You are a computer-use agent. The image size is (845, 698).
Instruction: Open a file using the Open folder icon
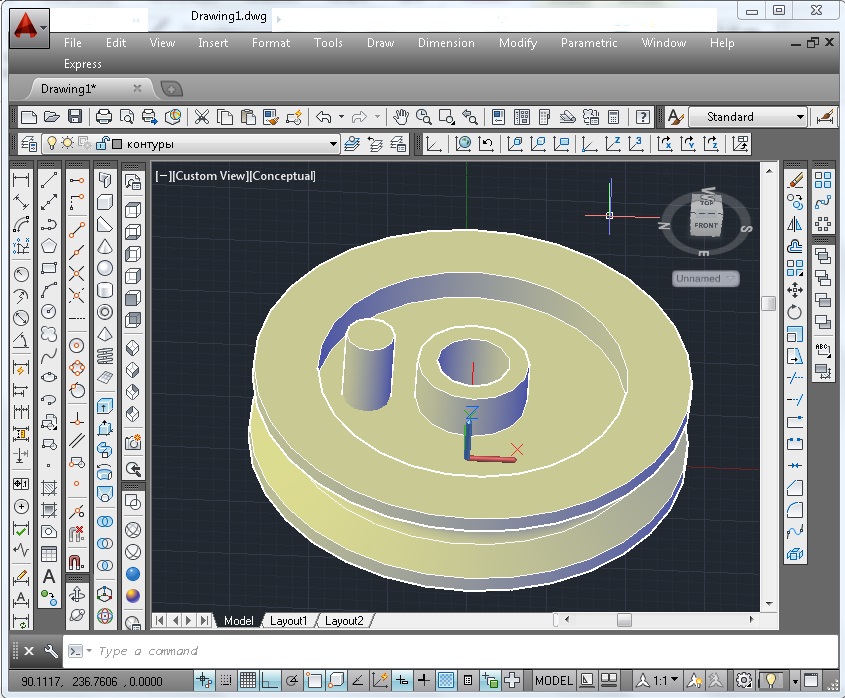pos(52,116)
